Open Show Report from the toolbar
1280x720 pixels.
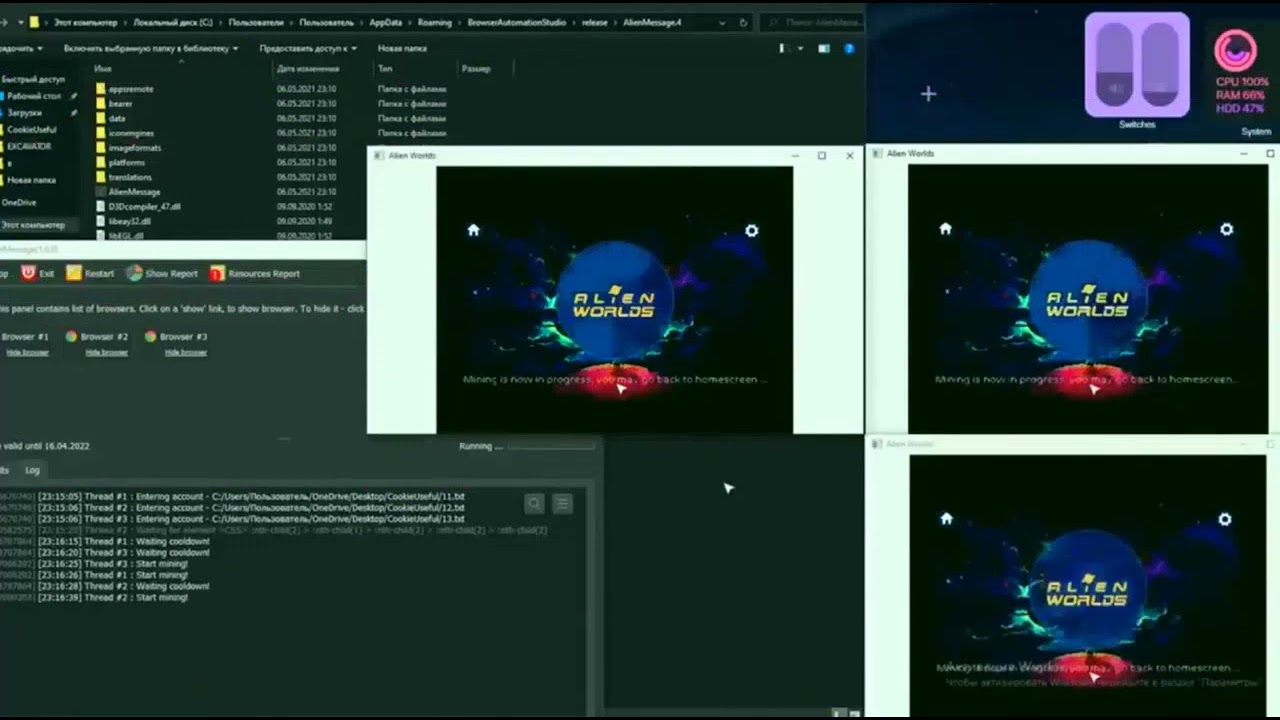(162, 273)
